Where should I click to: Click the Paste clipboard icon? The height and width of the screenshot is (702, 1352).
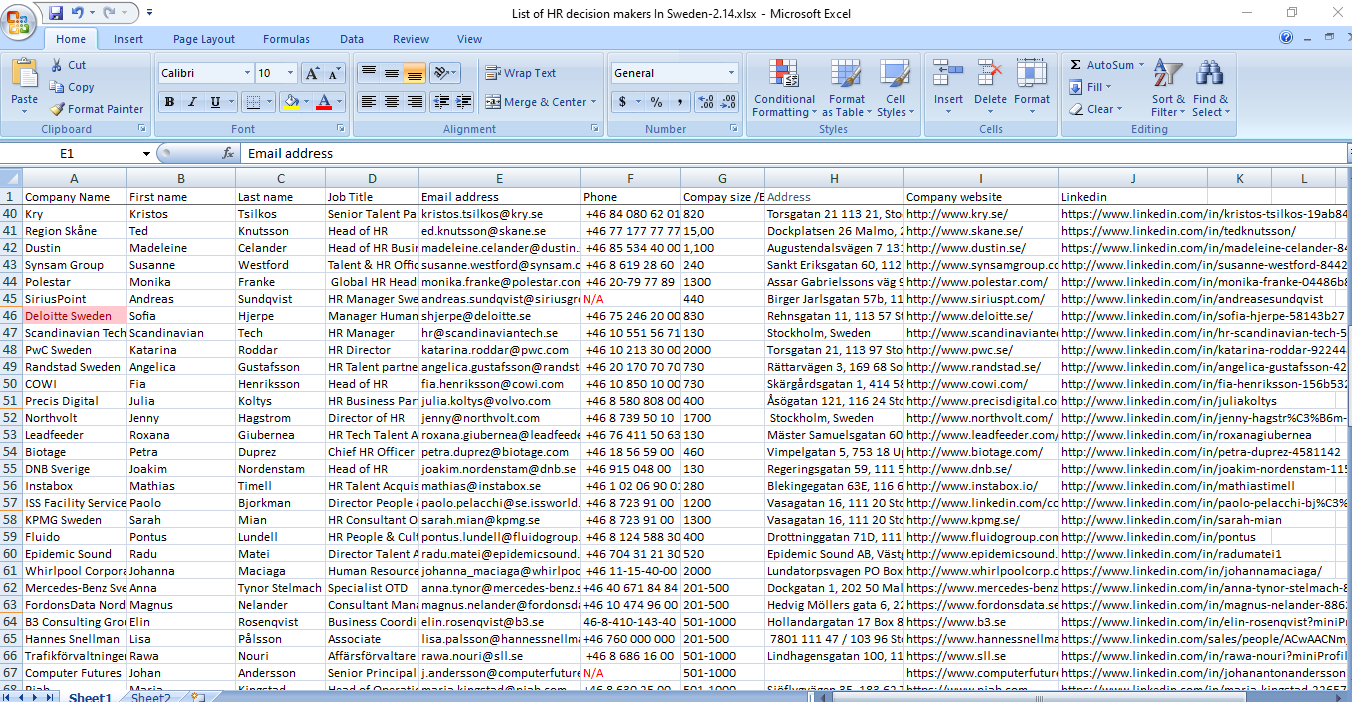pyautogui.click(x=24, y=73)
